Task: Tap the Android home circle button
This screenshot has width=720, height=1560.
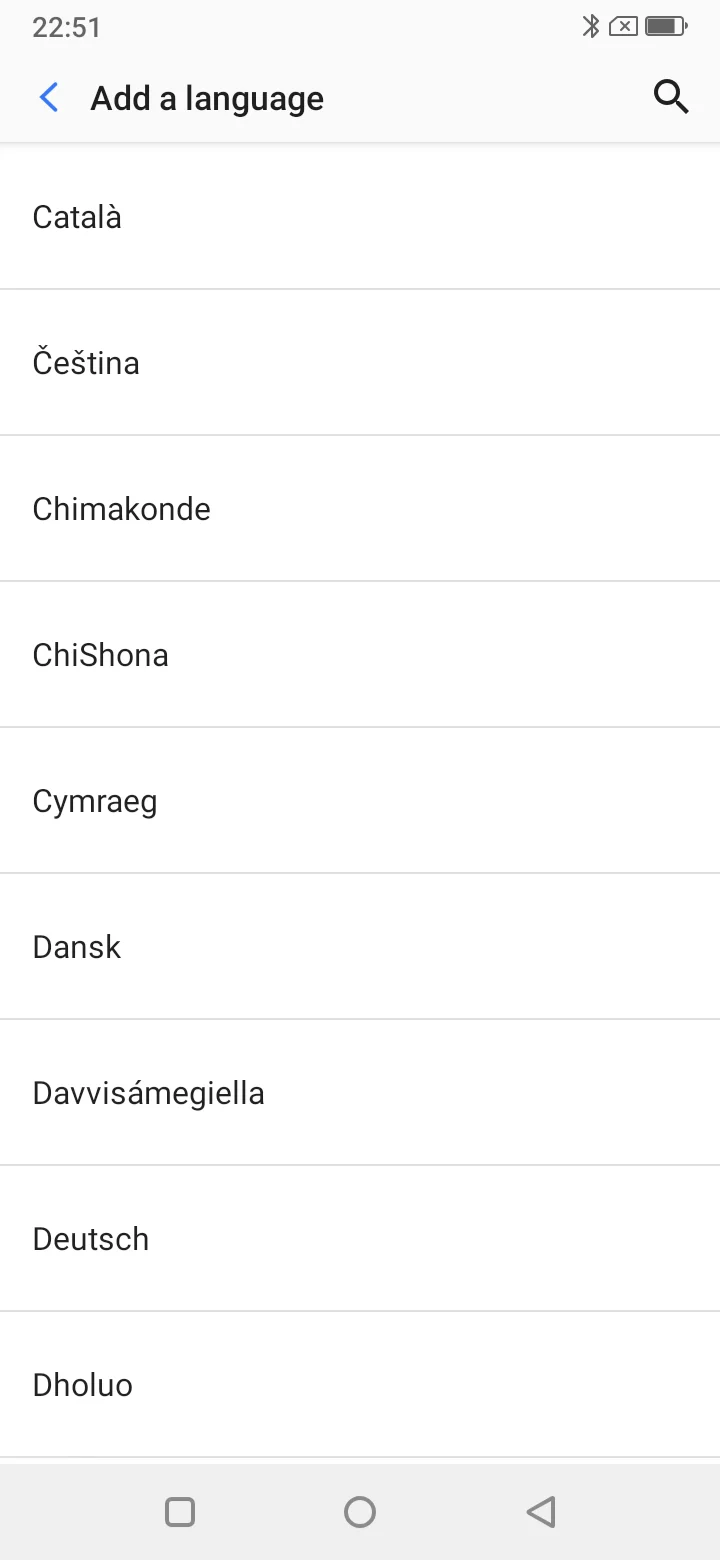Action: pos(360,1511)
